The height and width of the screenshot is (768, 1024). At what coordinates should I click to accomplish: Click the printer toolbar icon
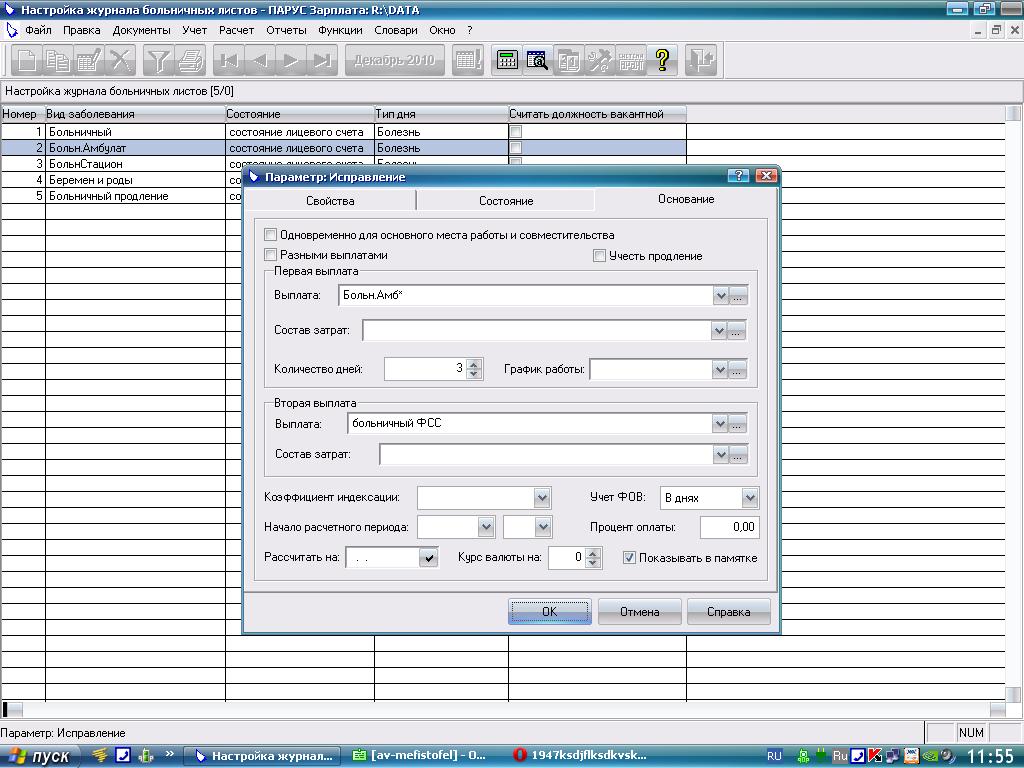[x=190, y=61]
